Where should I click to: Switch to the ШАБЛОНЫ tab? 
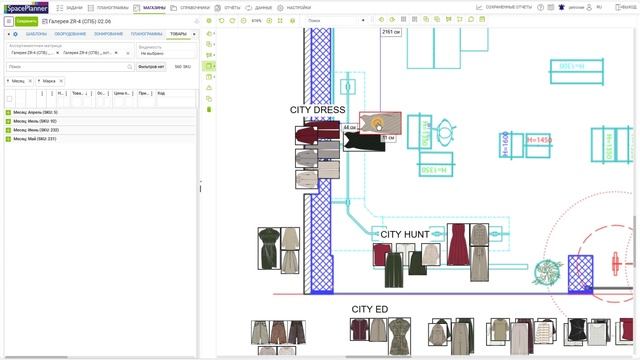point(36,34)
